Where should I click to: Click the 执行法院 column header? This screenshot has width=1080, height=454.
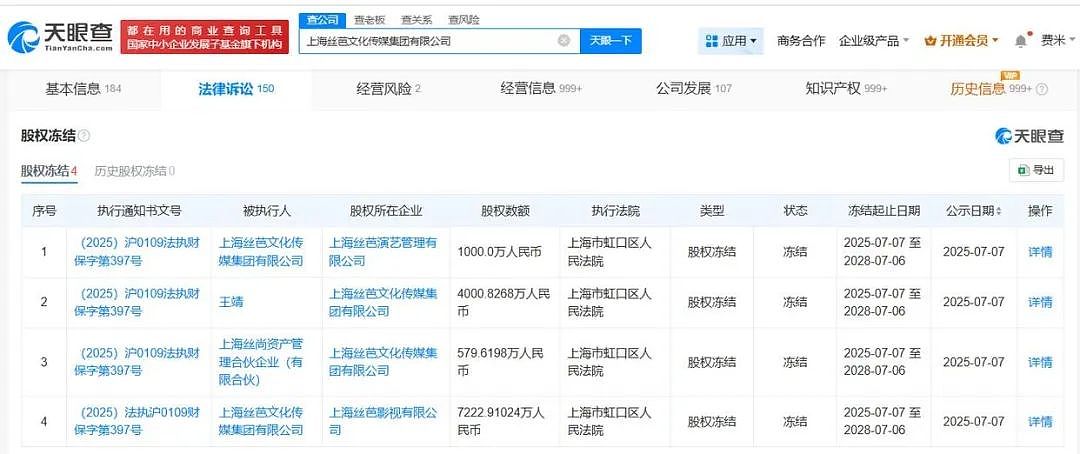[615, 211]
